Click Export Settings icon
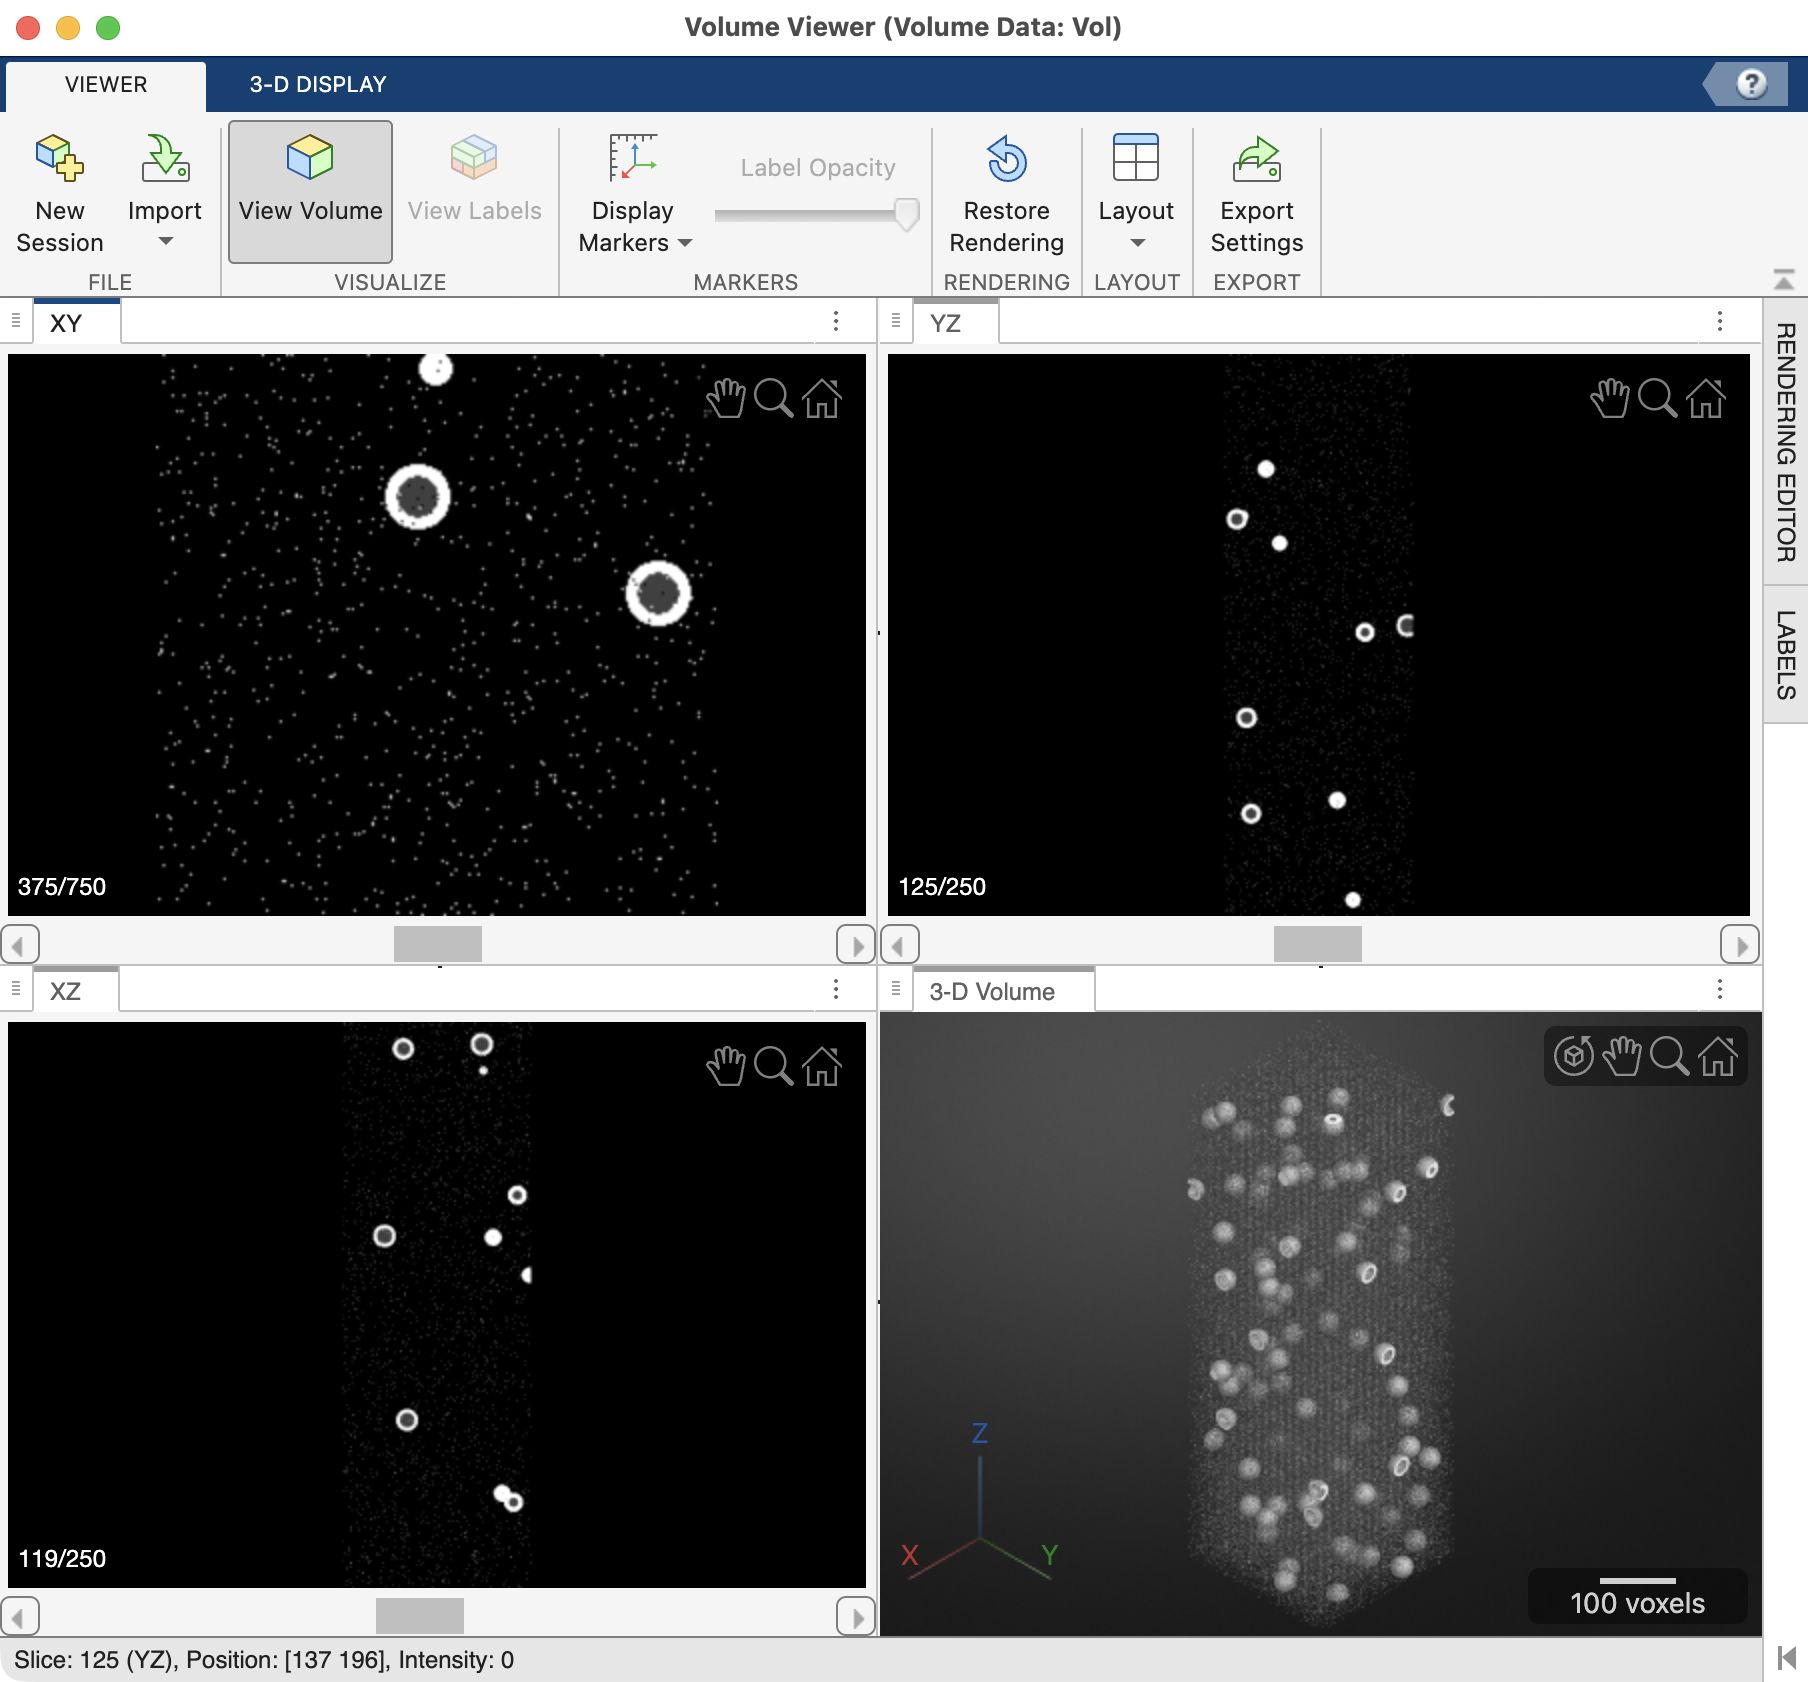 [x=1256, y=159]
